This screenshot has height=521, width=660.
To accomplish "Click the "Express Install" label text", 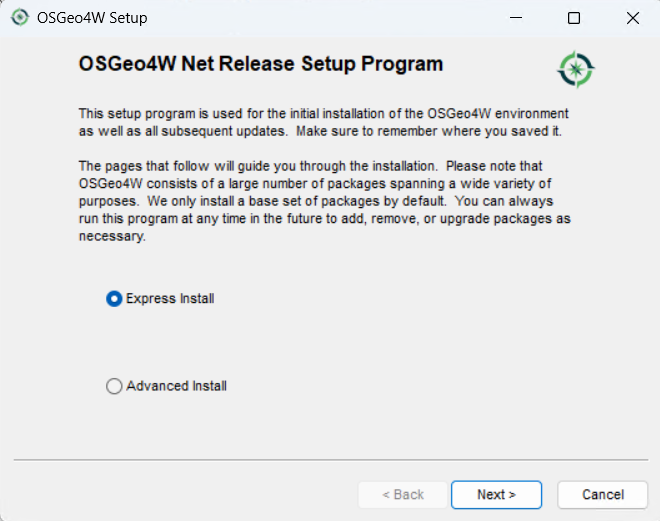I will [170, 299].
